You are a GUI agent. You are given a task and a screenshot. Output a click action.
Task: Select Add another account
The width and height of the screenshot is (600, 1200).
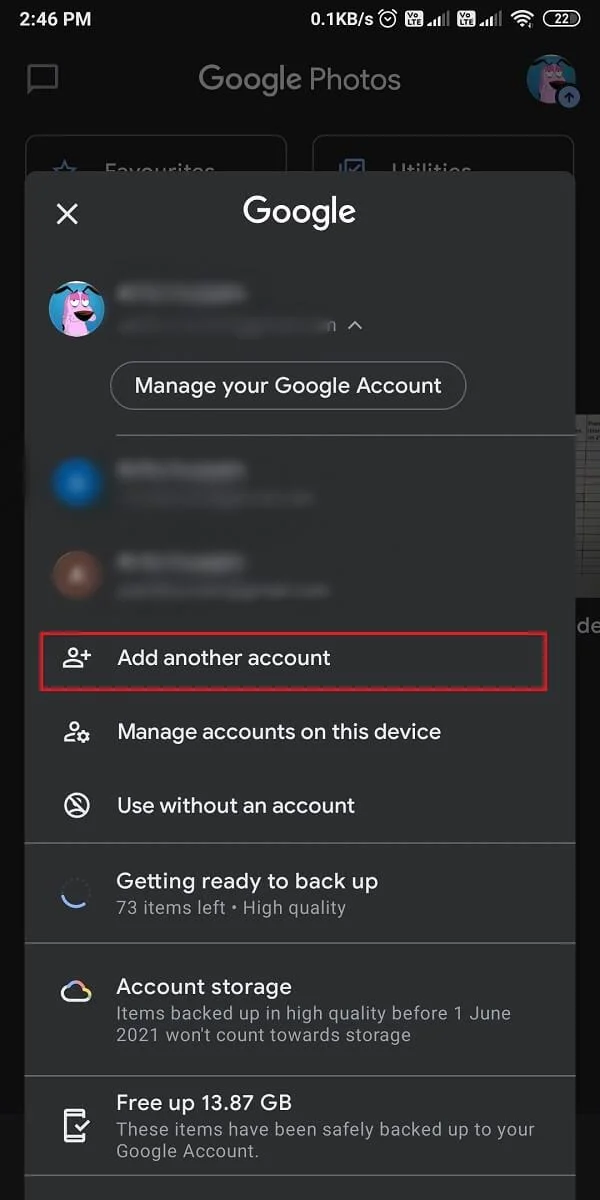(224, 658)
